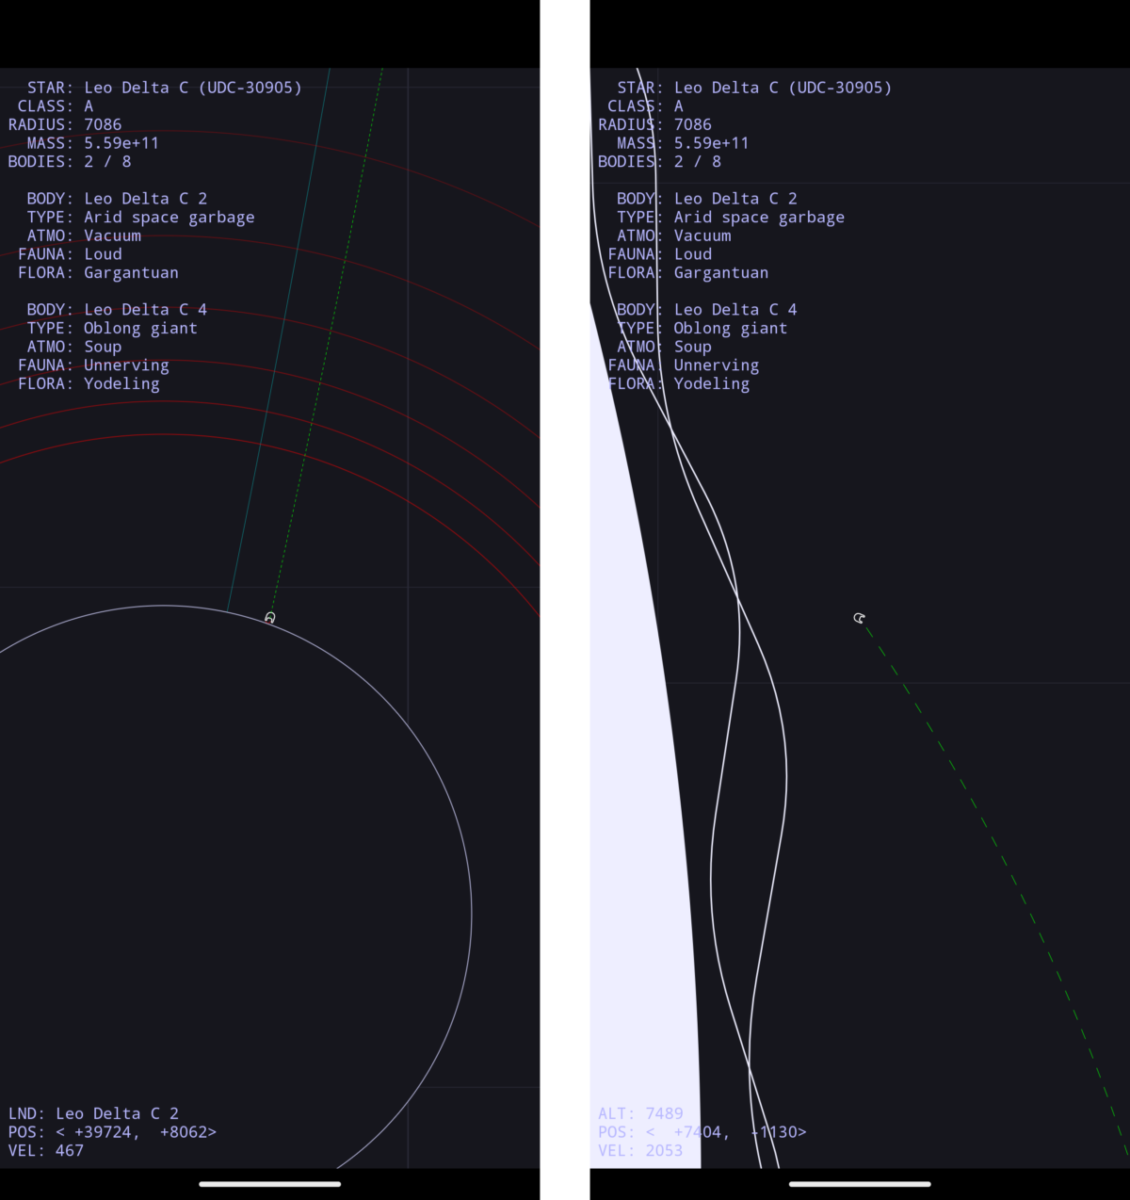
Task: Select the STAR: Leo Delta C line, right screenshot
Action: tap(754, 88)
